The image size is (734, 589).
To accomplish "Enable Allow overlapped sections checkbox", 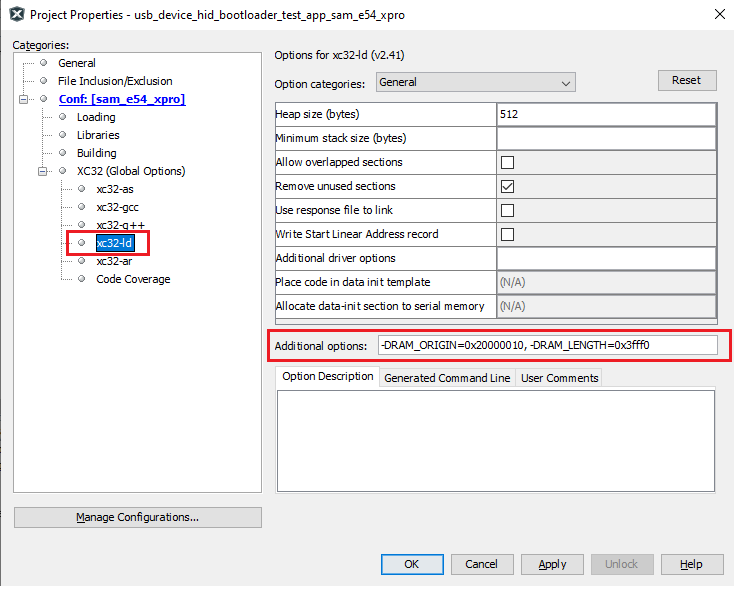I will pos(507,162).
